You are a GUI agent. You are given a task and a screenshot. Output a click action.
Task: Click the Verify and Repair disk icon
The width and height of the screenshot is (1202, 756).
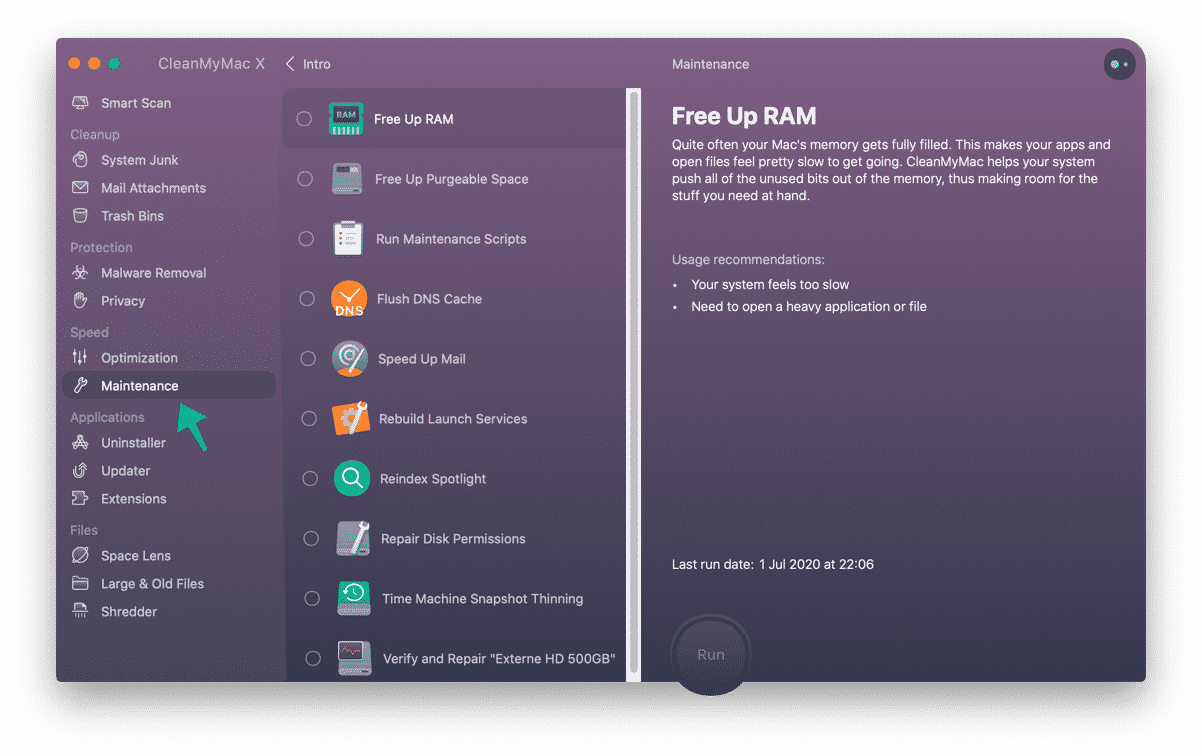[x=355, y=659]
